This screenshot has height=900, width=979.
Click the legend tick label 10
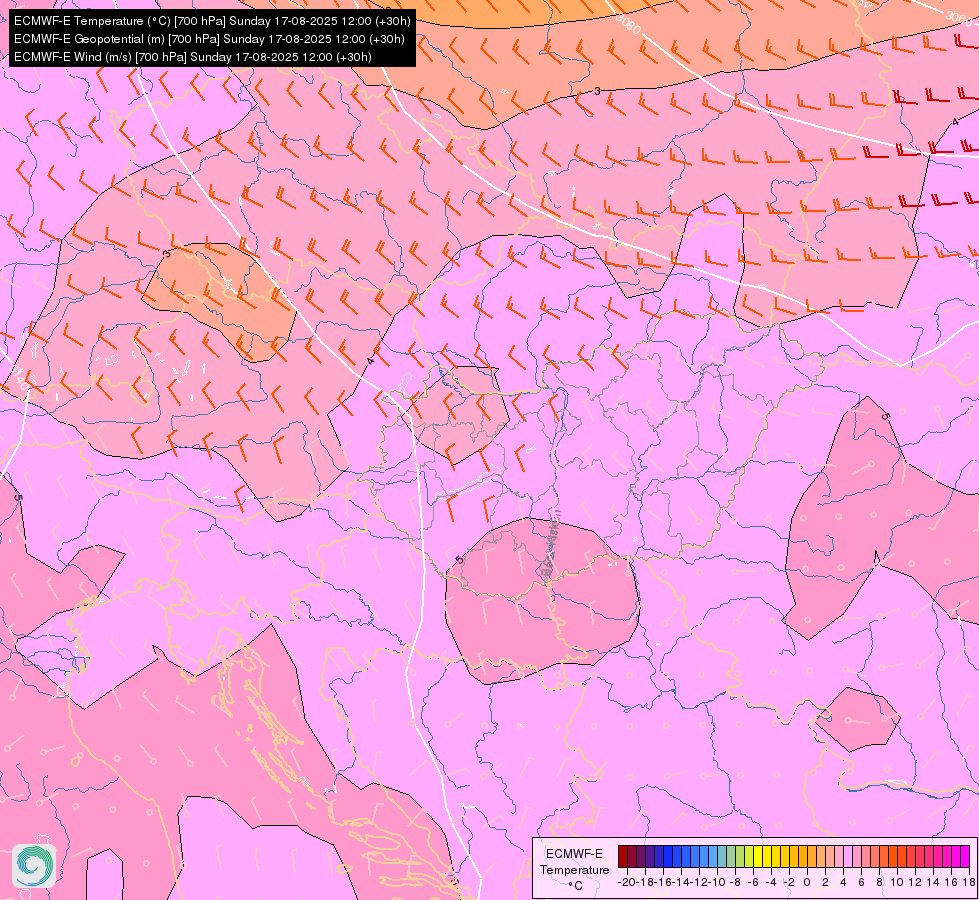[x=897, y=883]
